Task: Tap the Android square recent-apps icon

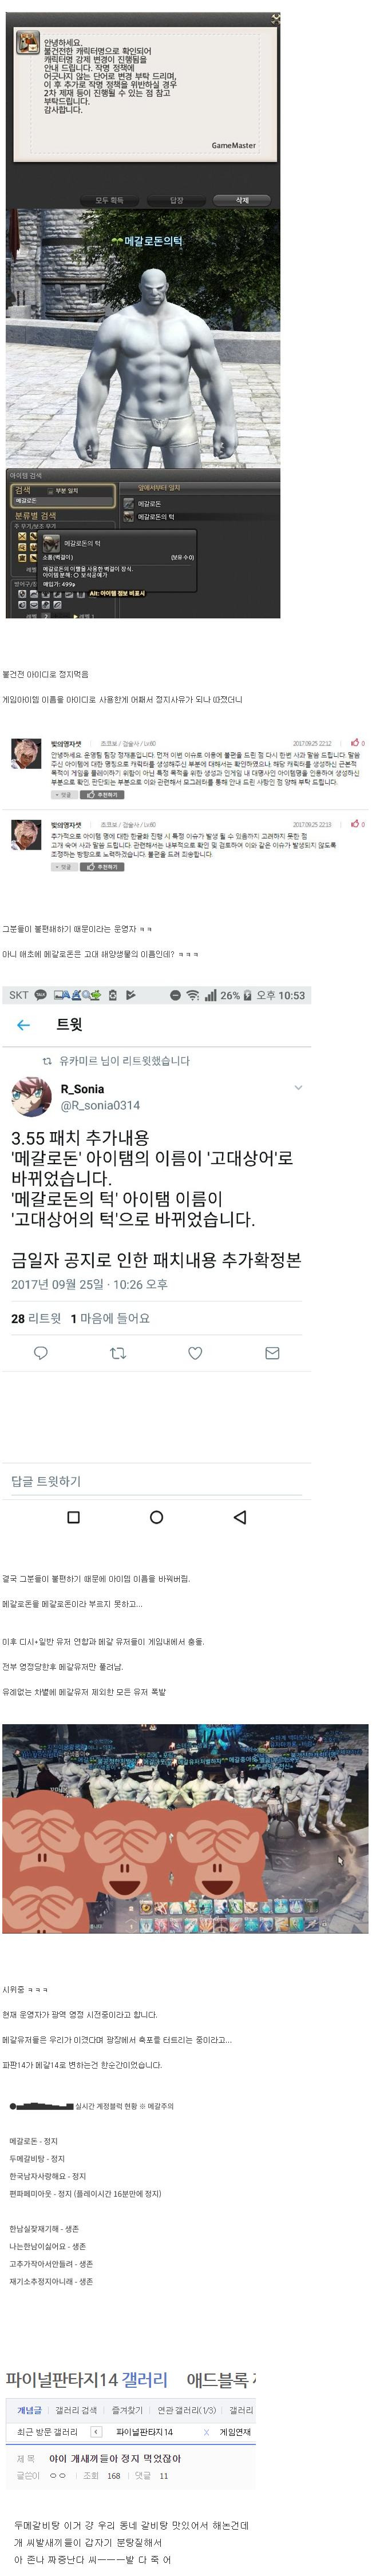Action: pyautogui.click(x=73, y=1517)
